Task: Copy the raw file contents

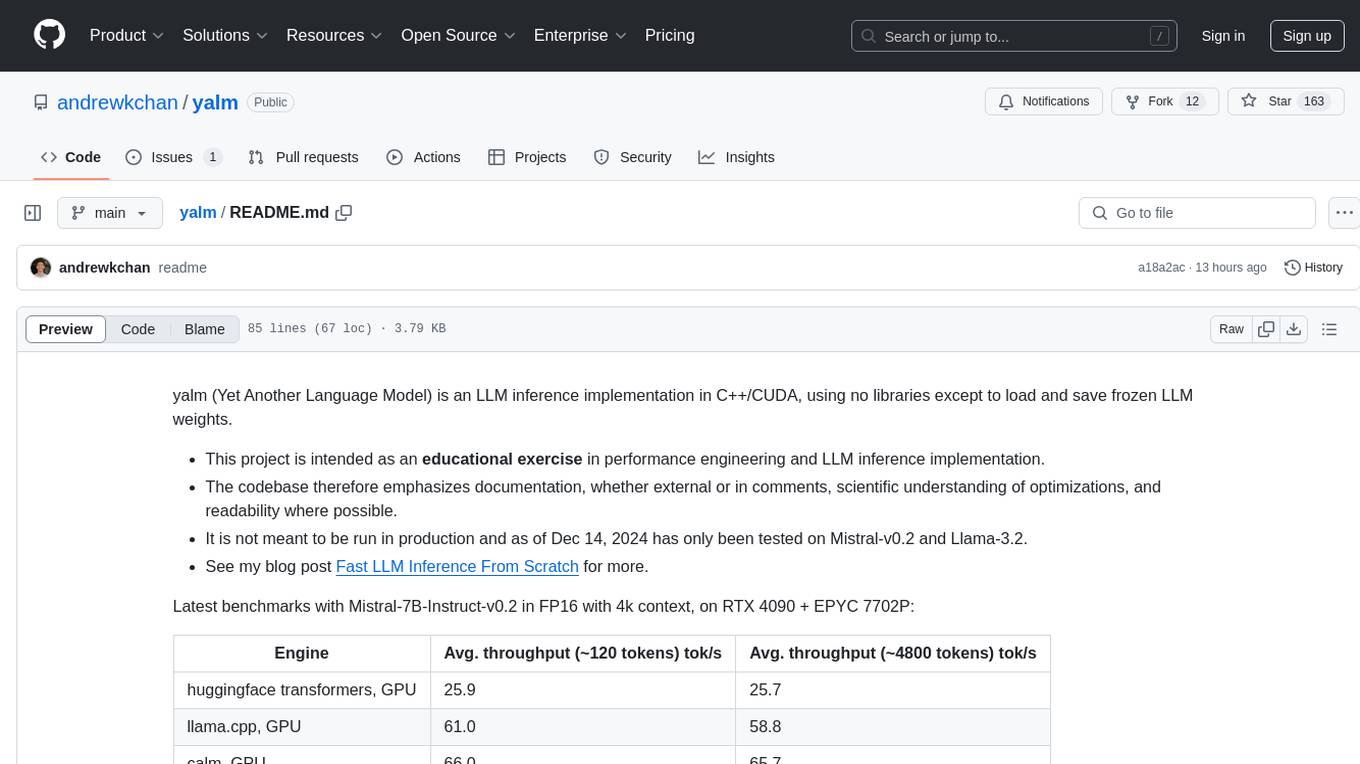Action: click(1266, 329)
